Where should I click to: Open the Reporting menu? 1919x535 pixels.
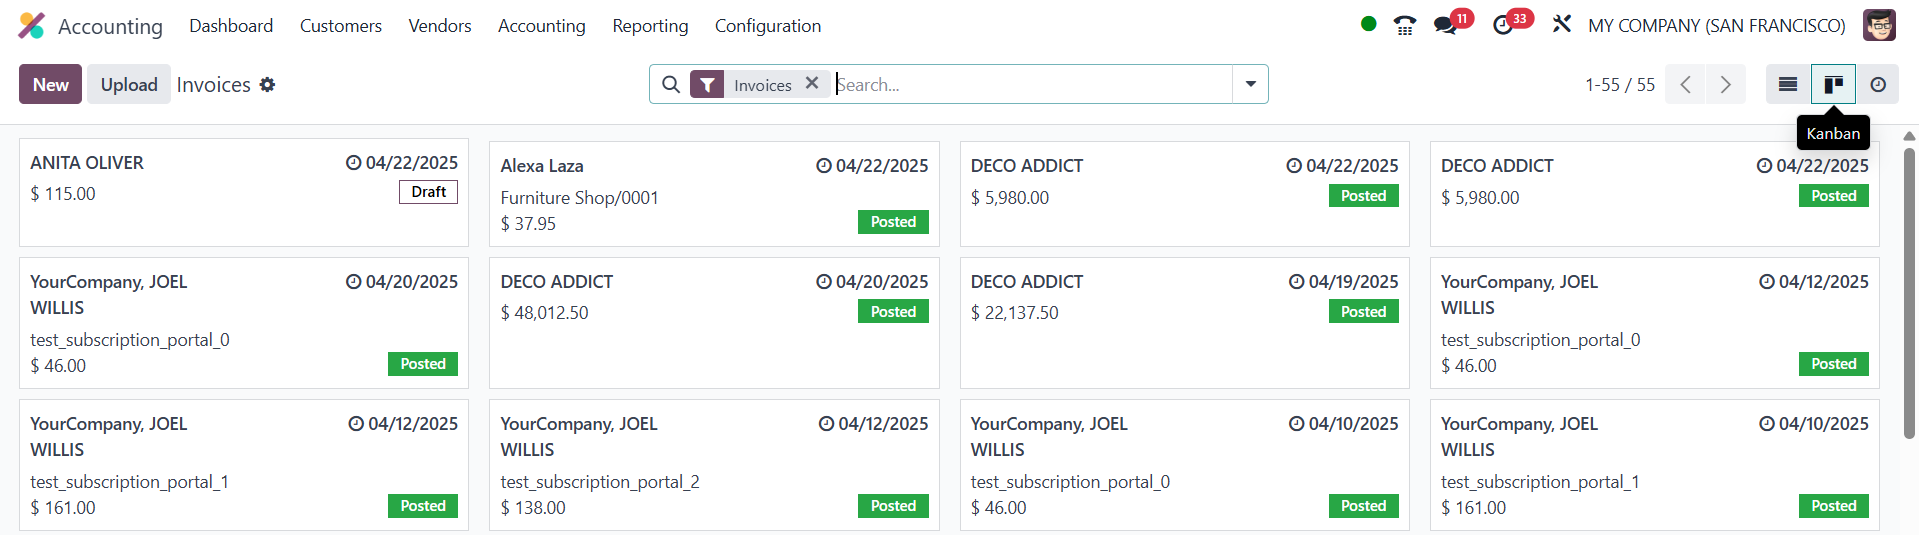(650, 26)
